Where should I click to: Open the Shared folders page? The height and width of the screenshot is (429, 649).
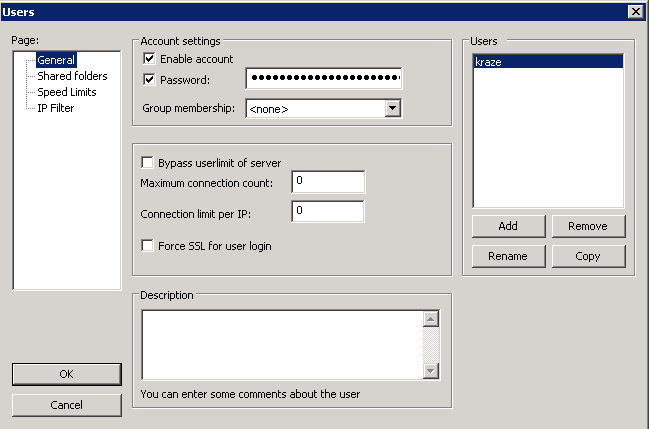(72, 76)
